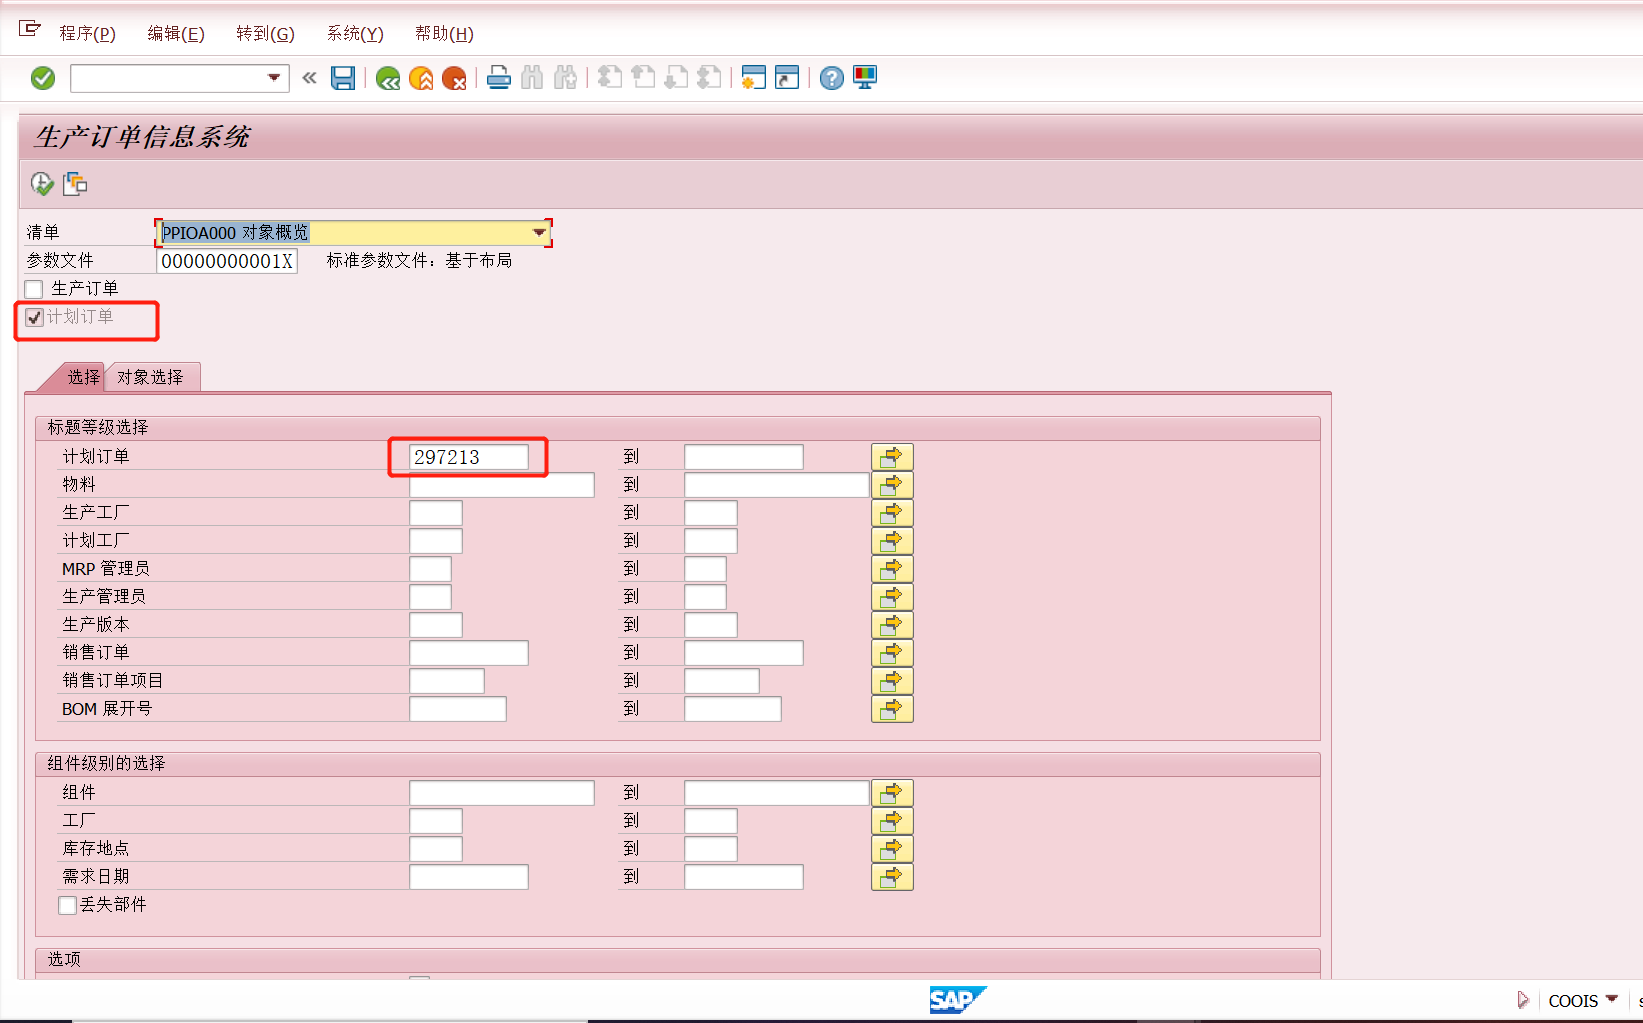Click the green Back arrow icon
Viewport: 1643px width, 1023px height.
388,78
